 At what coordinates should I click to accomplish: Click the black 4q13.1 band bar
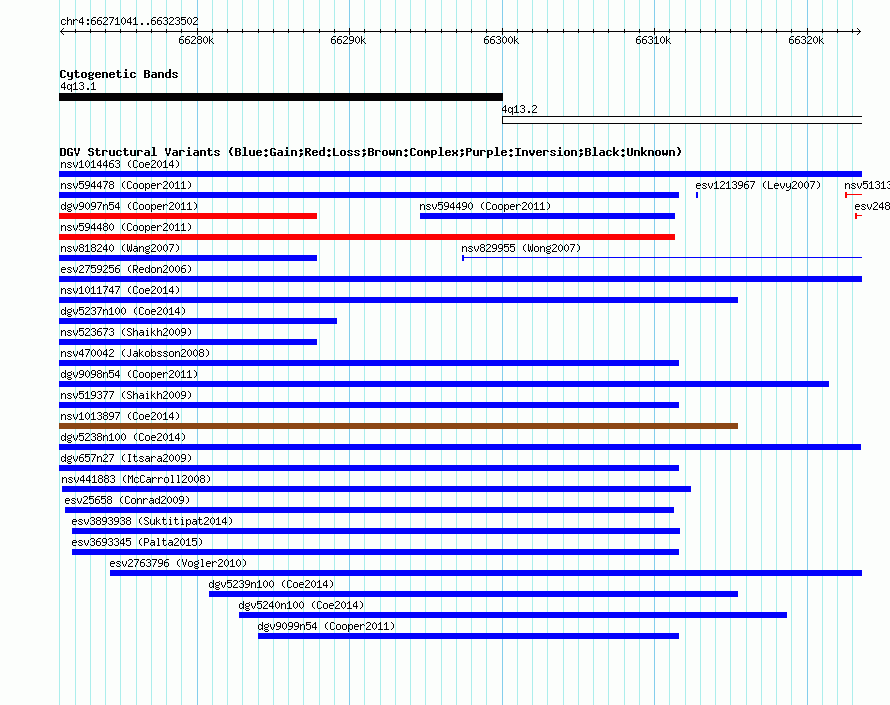pos(281,97)
